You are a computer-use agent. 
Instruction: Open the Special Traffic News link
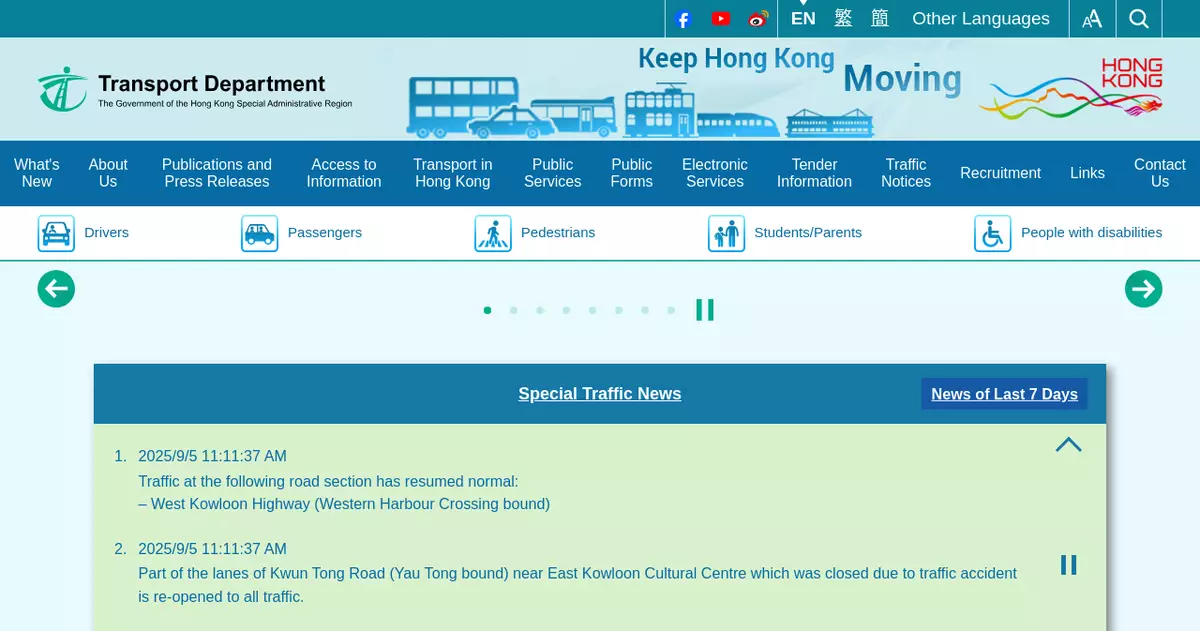[599, 394]
